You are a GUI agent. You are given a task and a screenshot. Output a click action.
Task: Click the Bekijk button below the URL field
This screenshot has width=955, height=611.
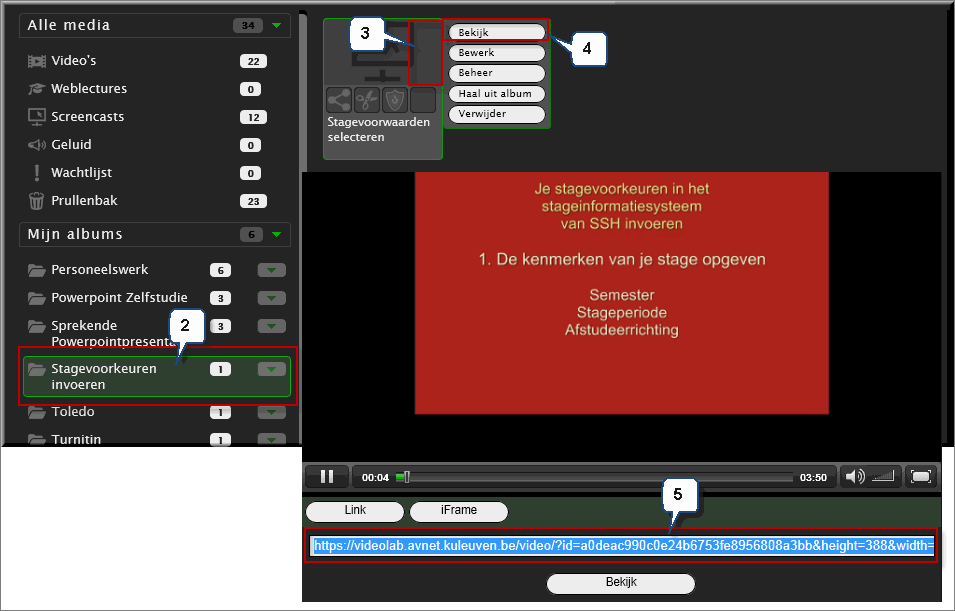click(621, 583)
